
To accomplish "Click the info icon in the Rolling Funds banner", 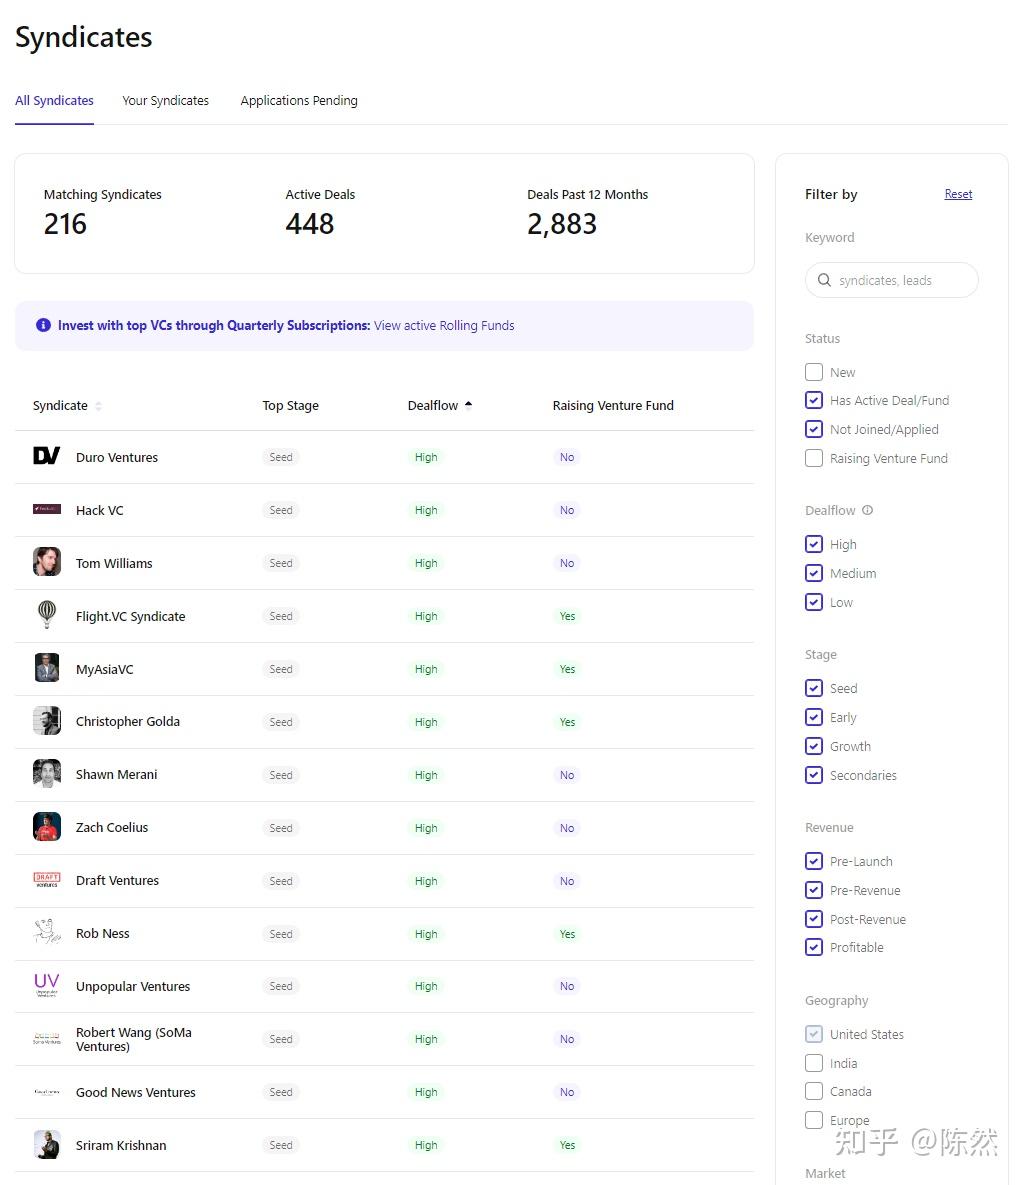I will point(43,325).
